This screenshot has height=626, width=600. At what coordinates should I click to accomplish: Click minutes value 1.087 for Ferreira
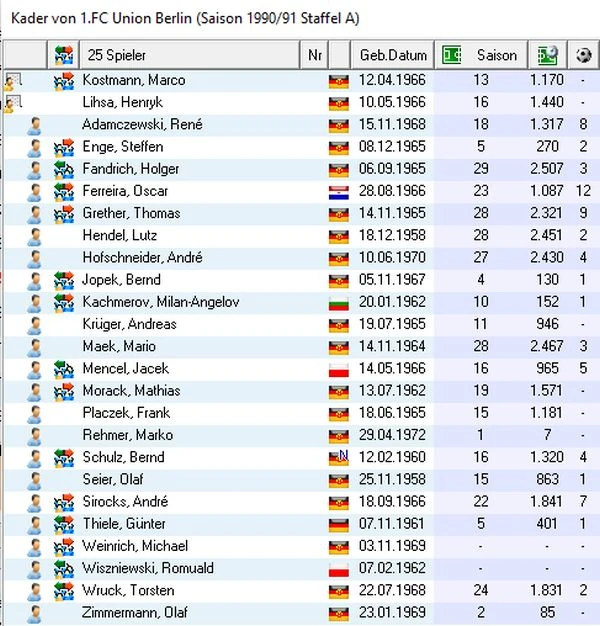(546, 191)
